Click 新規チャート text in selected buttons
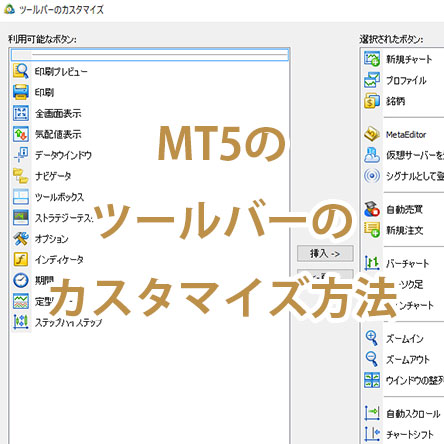 point(409,59)
